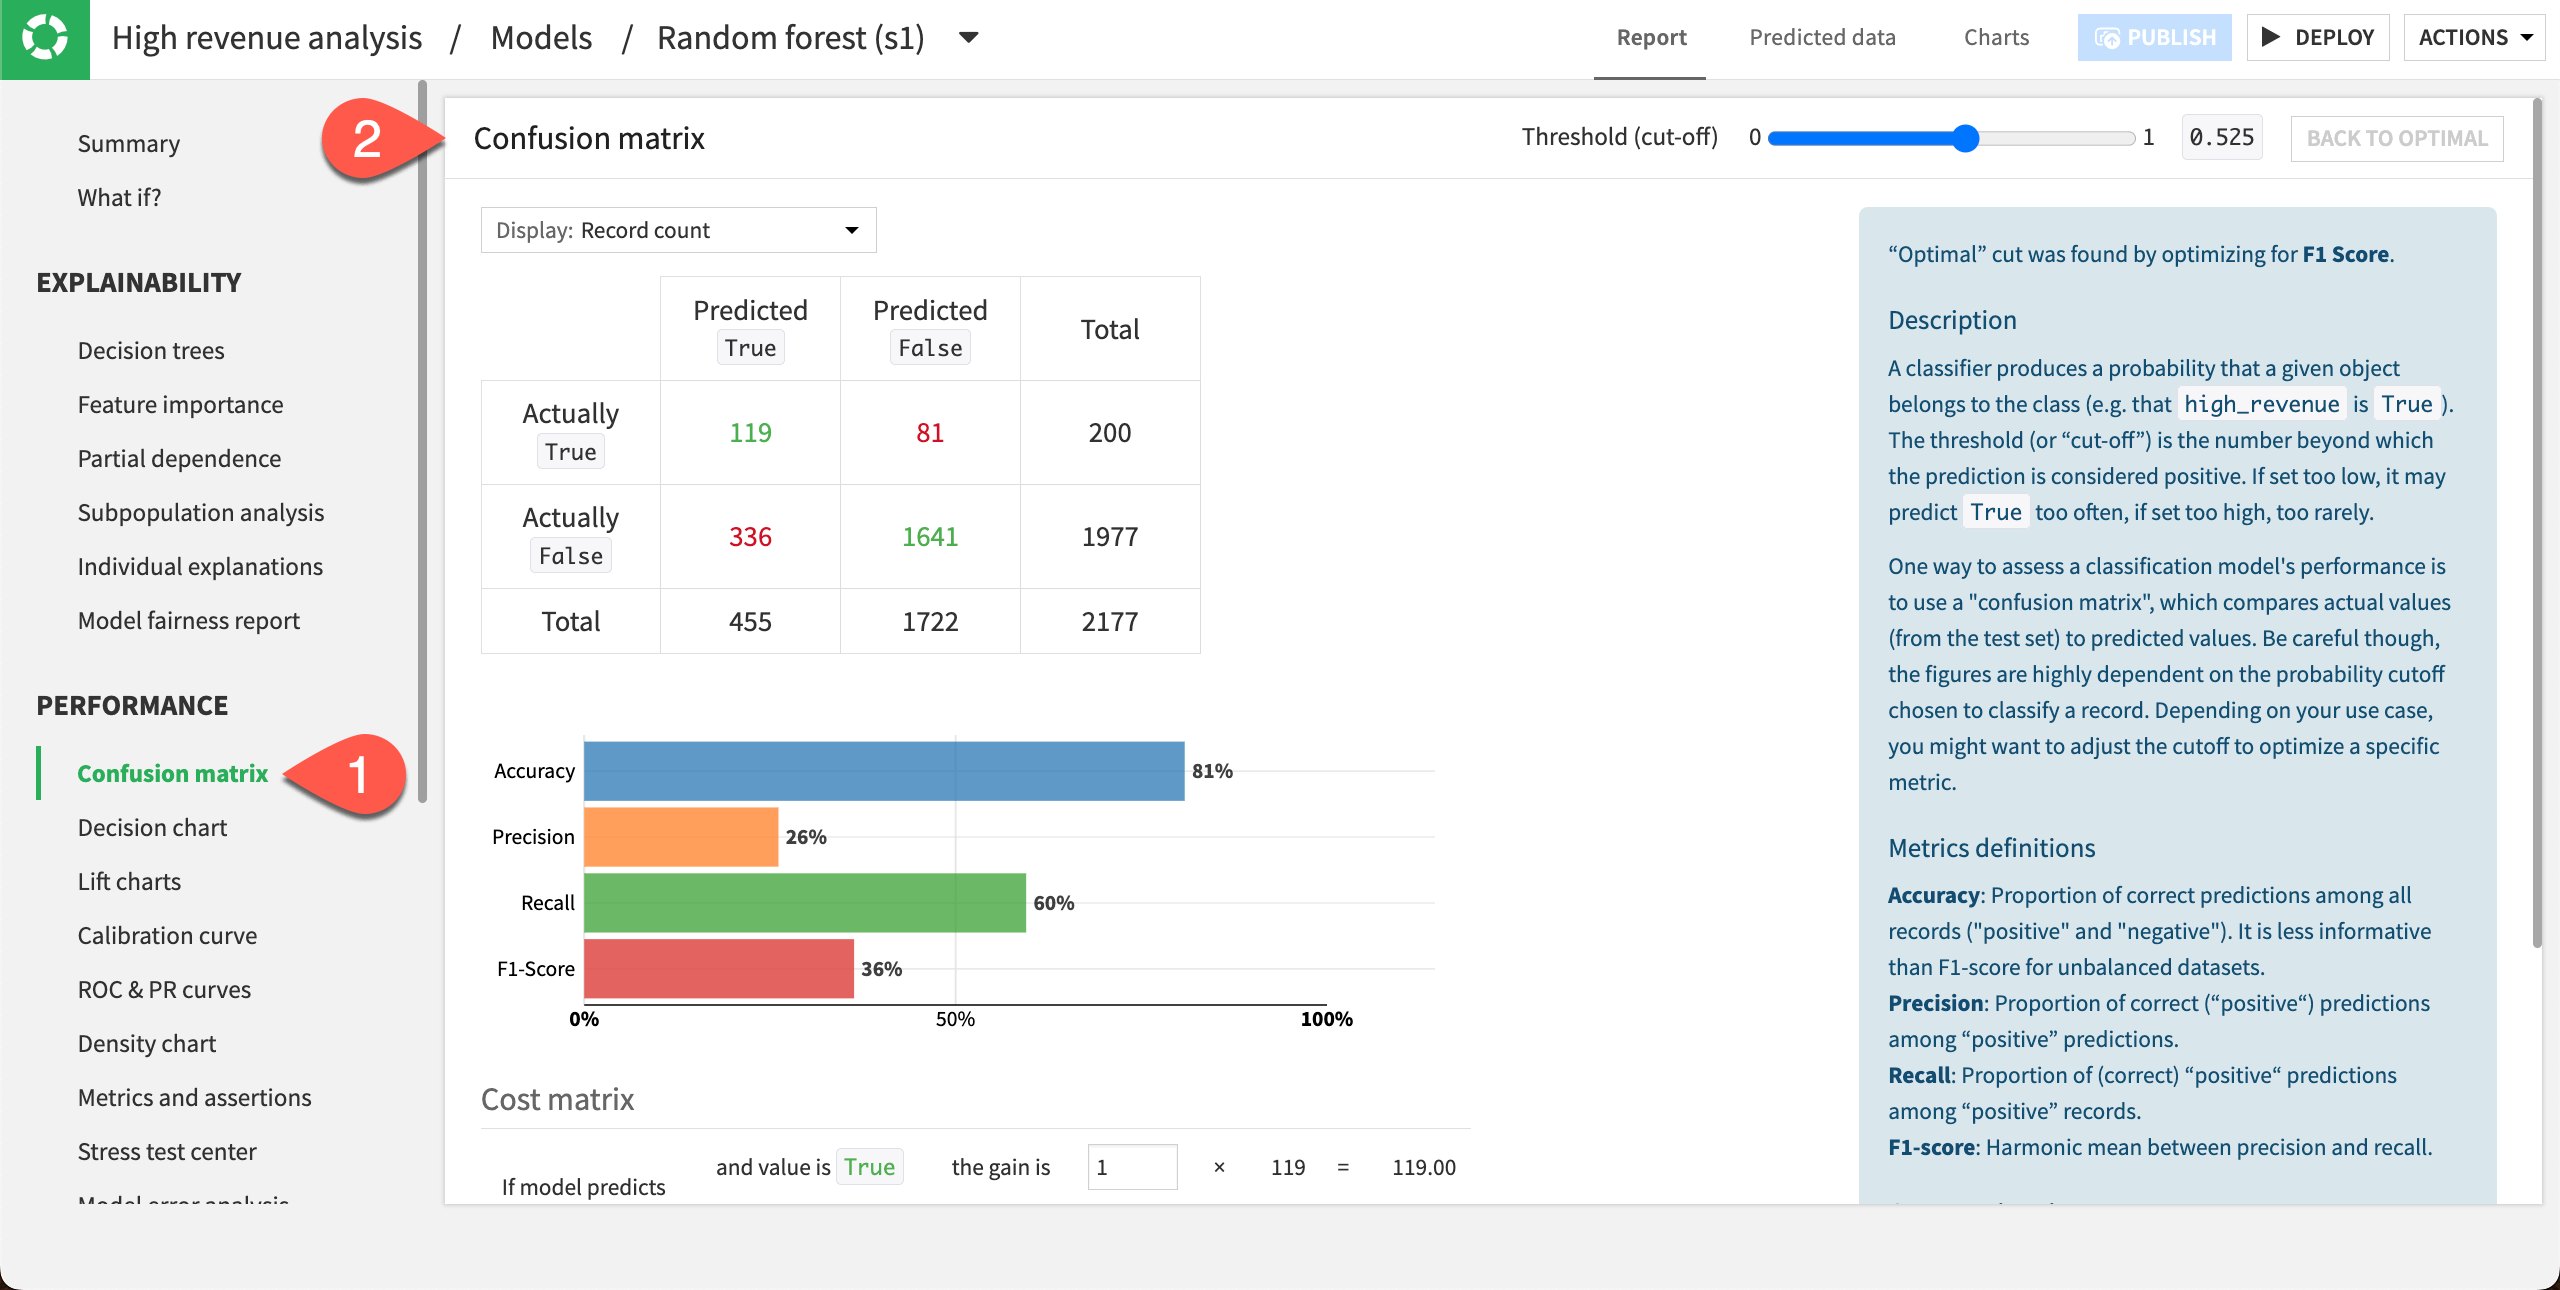
Task: Click the PUBLISH button
Action: (x=2154, y=38)
